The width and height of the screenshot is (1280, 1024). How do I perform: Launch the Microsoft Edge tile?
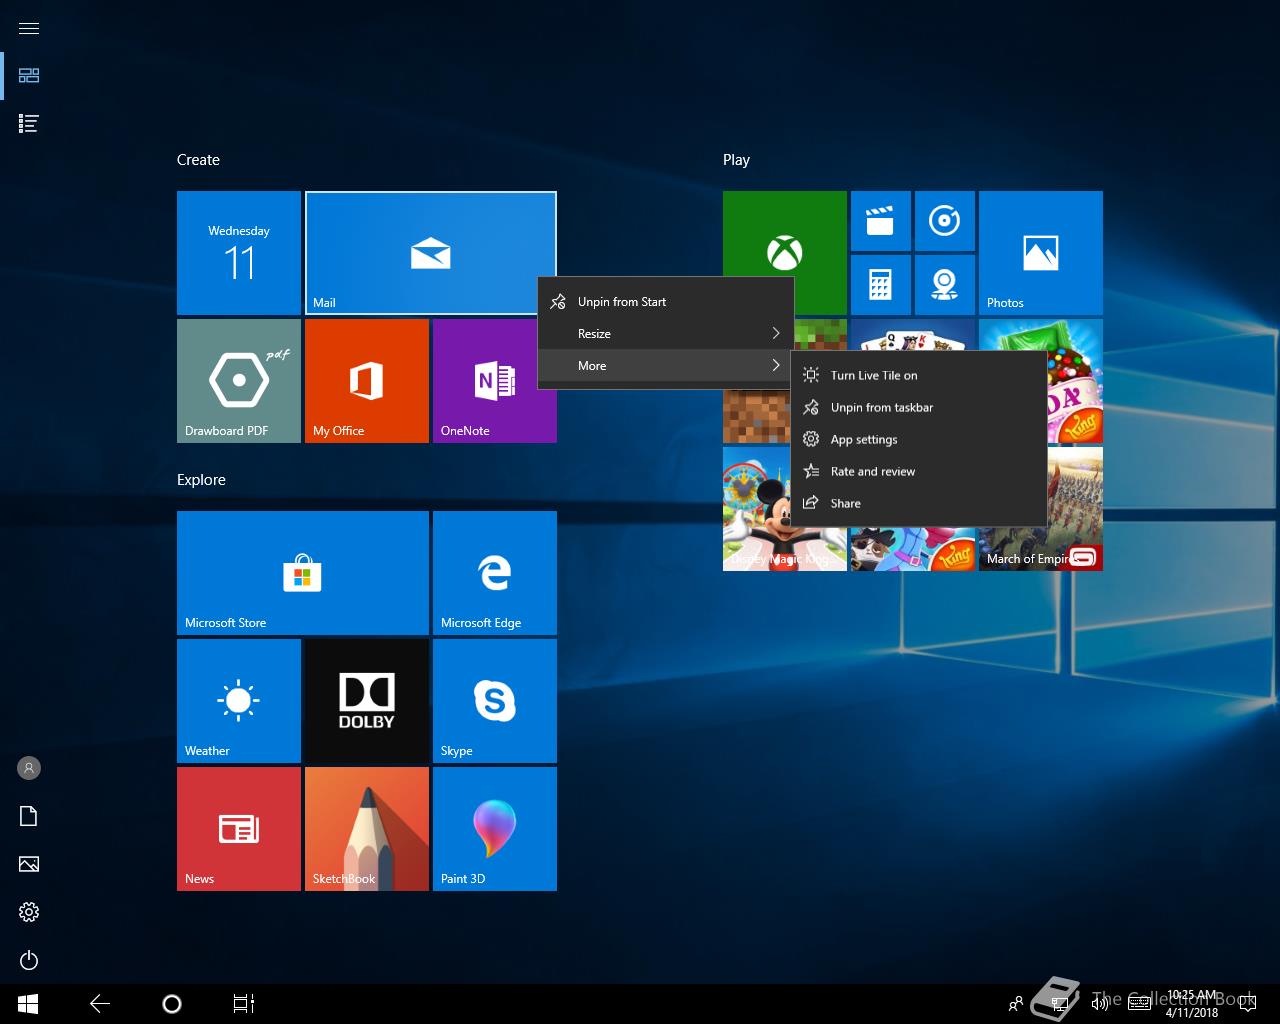495,573
